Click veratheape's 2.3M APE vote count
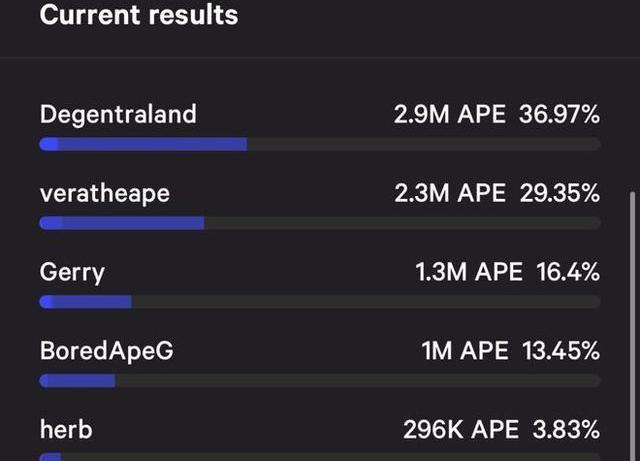This screenshot has height=461, width=640. pos(450,193)
